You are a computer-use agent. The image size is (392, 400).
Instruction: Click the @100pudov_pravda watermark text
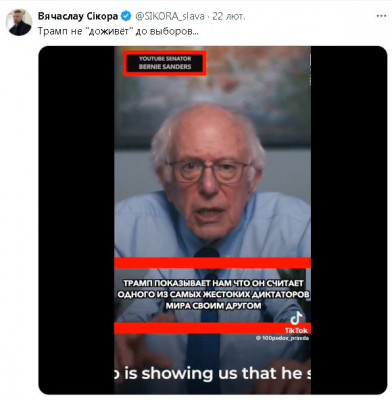point(282,338)
